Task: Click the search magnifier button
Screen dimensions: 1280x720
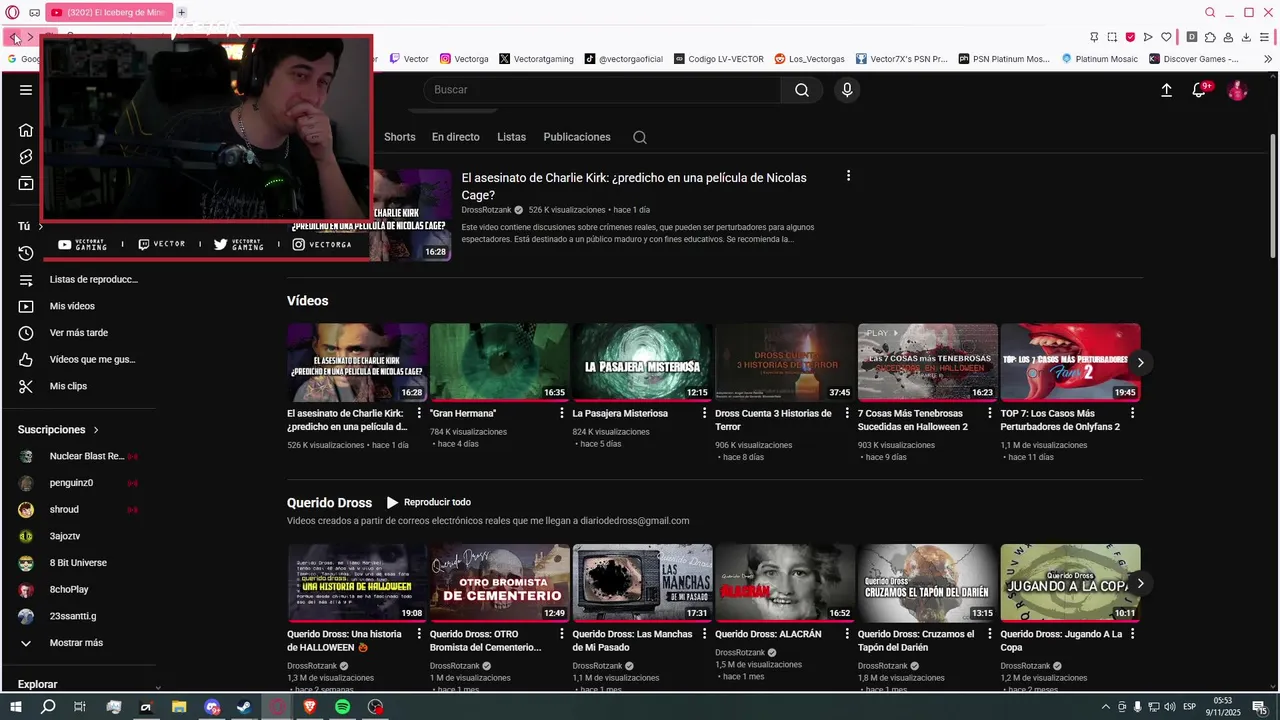Action: (x=802, y=90)
